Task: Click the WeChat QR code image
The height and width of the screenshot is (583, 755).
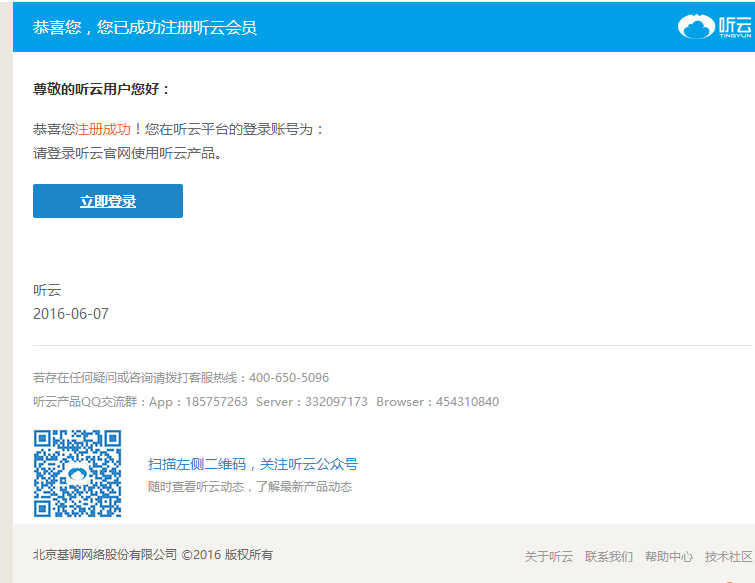Action: click(x=77, y=474)
